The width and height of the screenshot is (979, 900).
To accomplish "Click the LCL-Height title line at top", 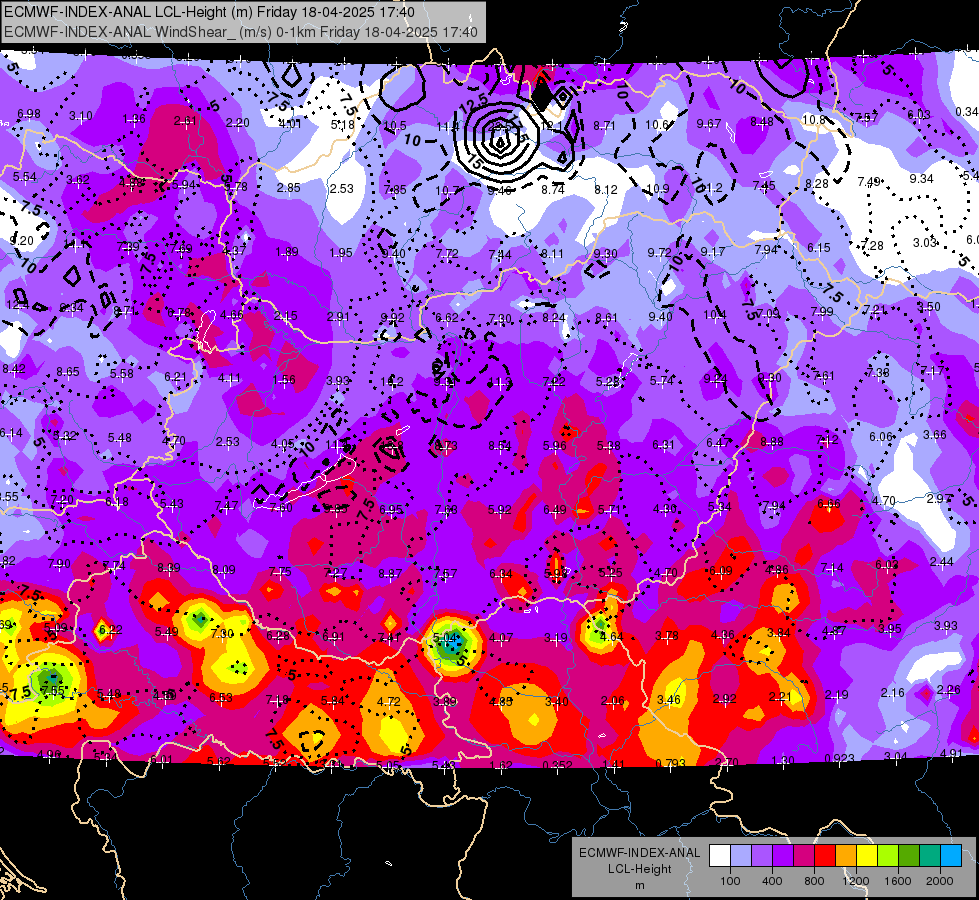I will coord(209,12).
